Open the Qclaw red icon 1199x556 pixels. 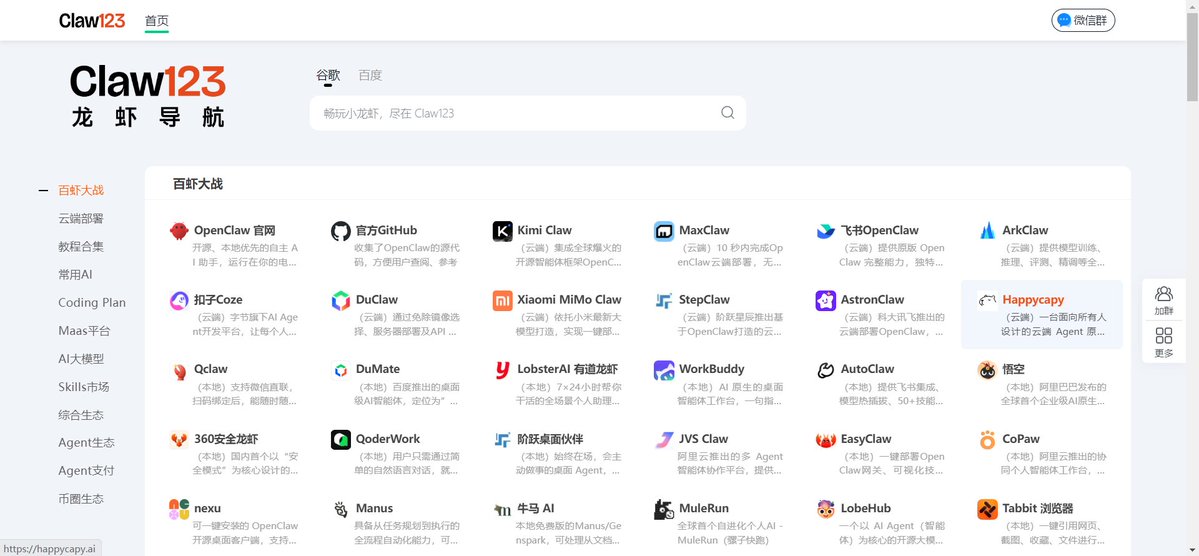click(179, 370)
